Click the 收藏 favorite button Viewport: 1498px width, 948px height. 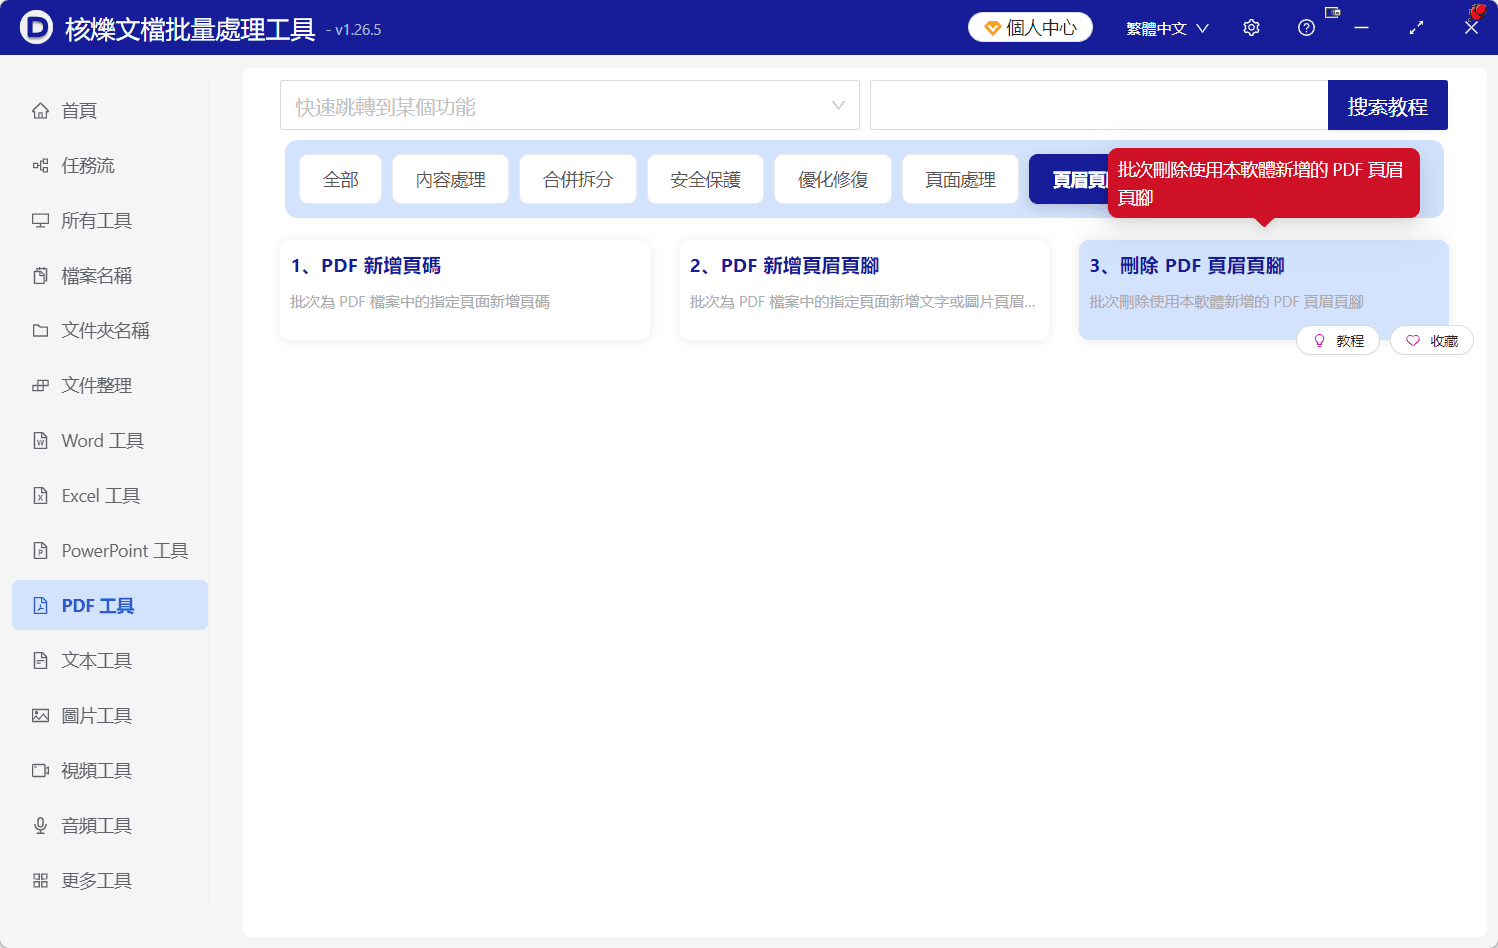[1432, 341]
